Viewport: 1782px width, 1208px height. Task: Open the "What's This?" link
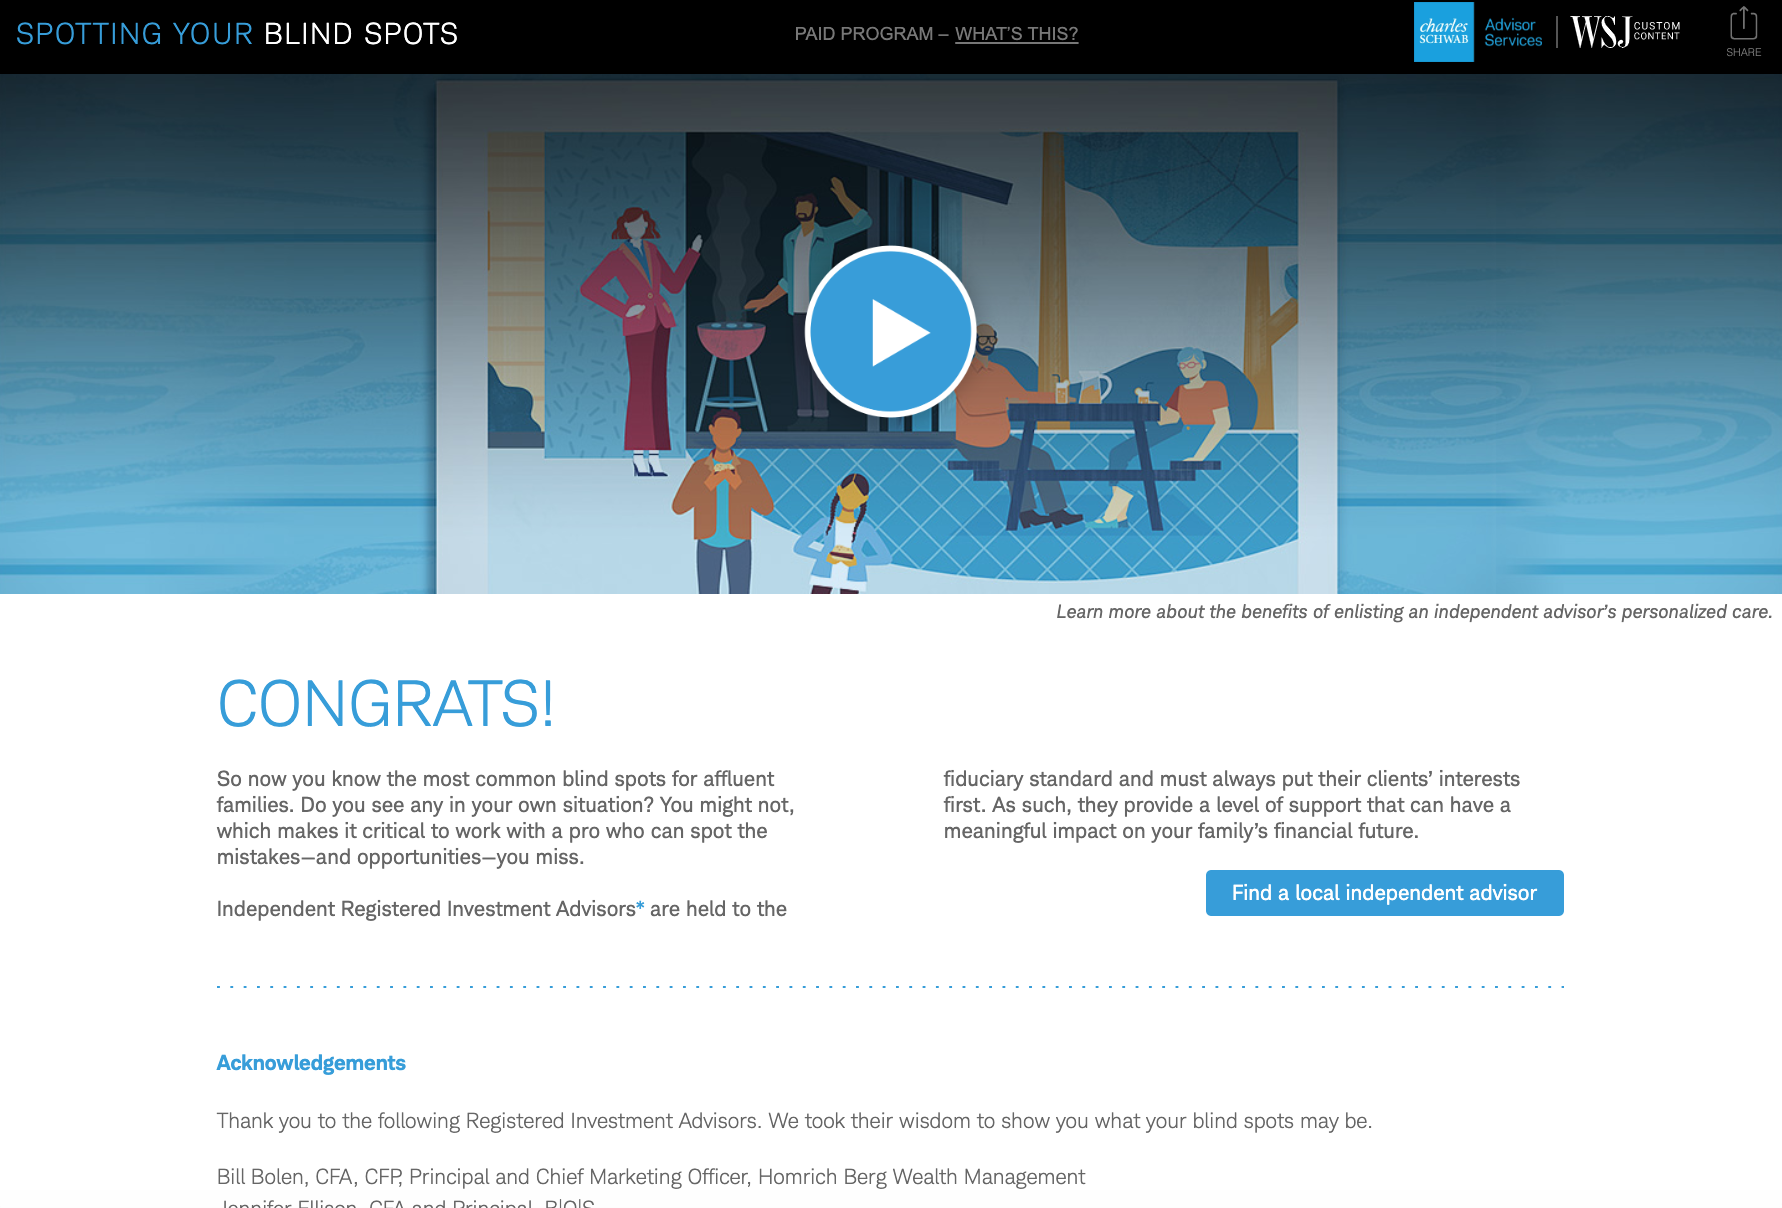(1016, 34)
